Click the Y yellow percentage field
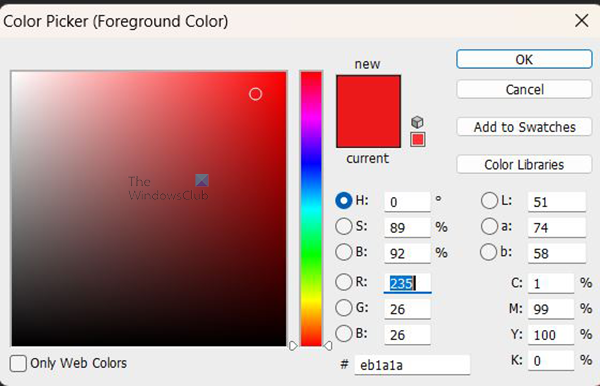 pyautogui.click(x=551, y=335)
